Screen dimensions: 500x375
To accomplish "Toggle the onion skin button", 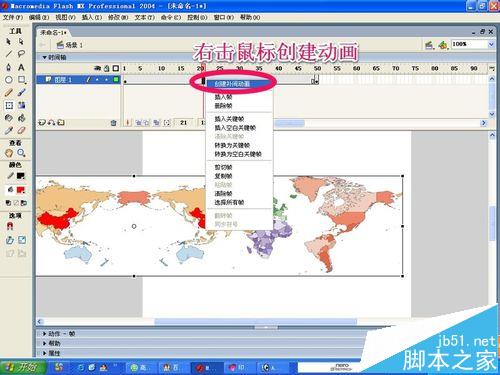I will coord(138,123).
